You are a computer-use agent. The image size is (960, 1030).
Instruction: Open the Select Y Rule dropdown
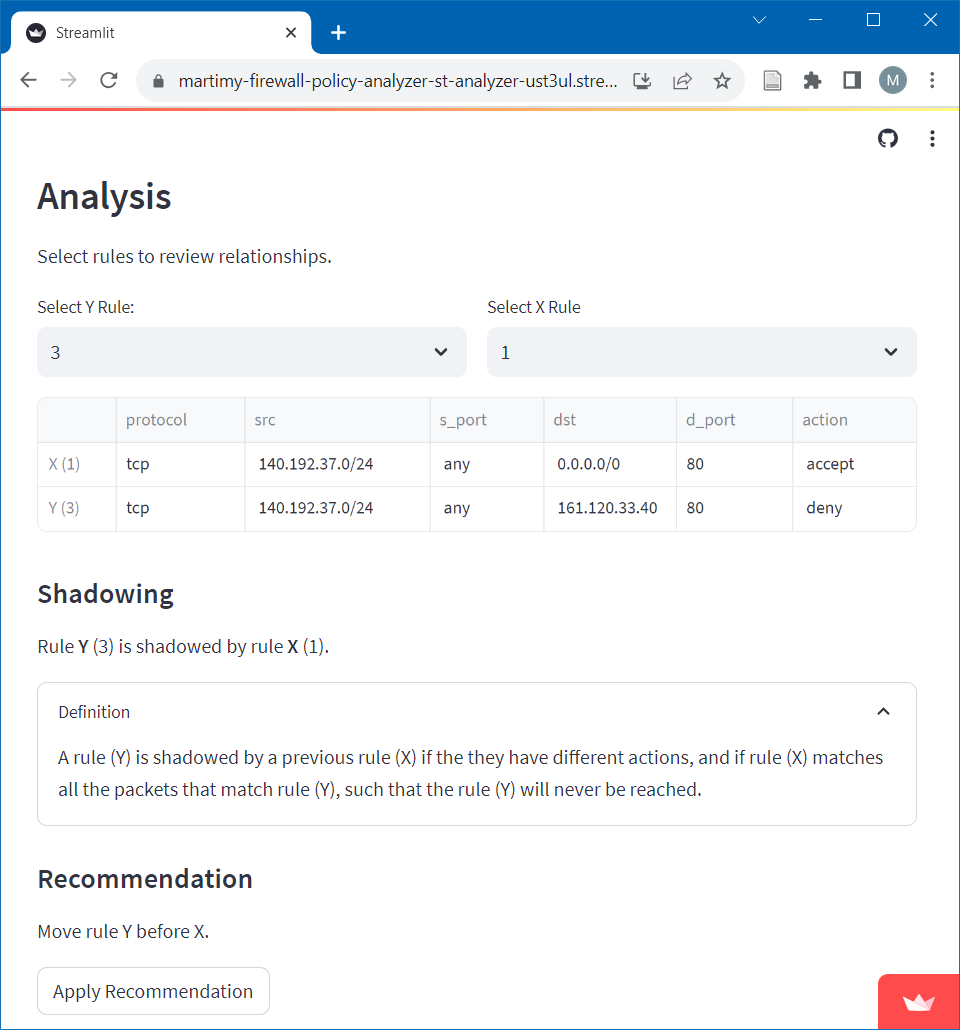pos(252,352)
